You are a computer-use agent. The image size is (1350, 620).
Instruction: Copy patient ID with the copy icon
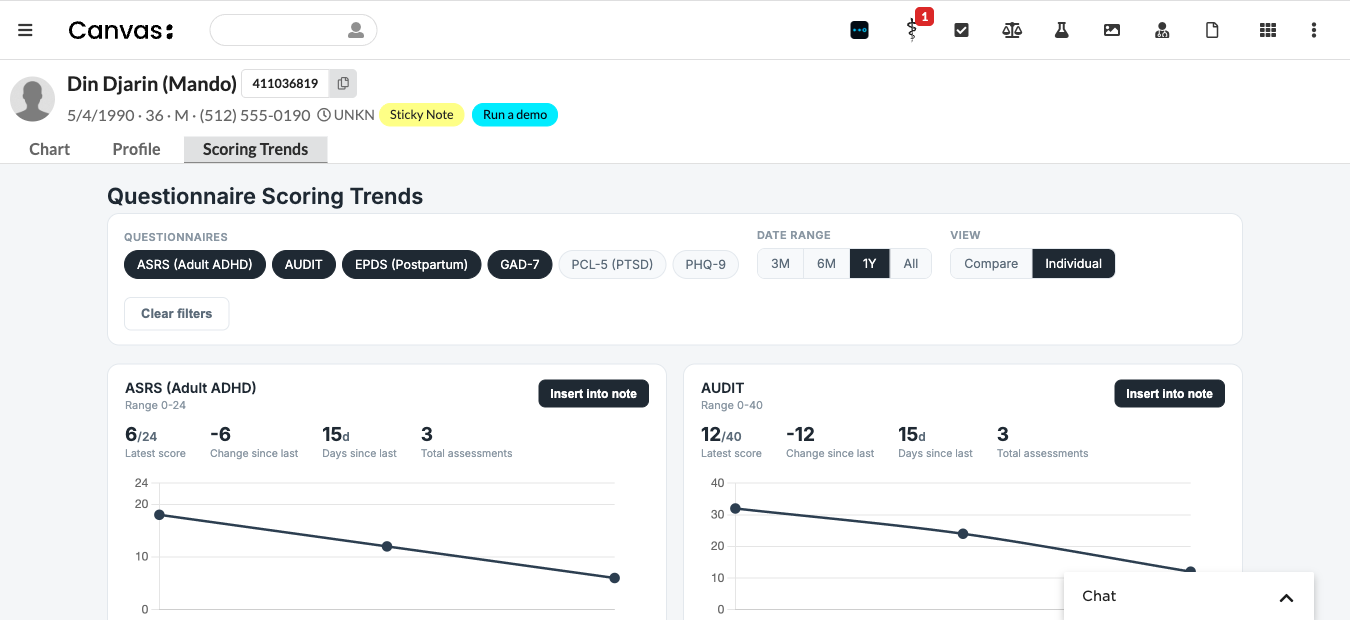343,83
